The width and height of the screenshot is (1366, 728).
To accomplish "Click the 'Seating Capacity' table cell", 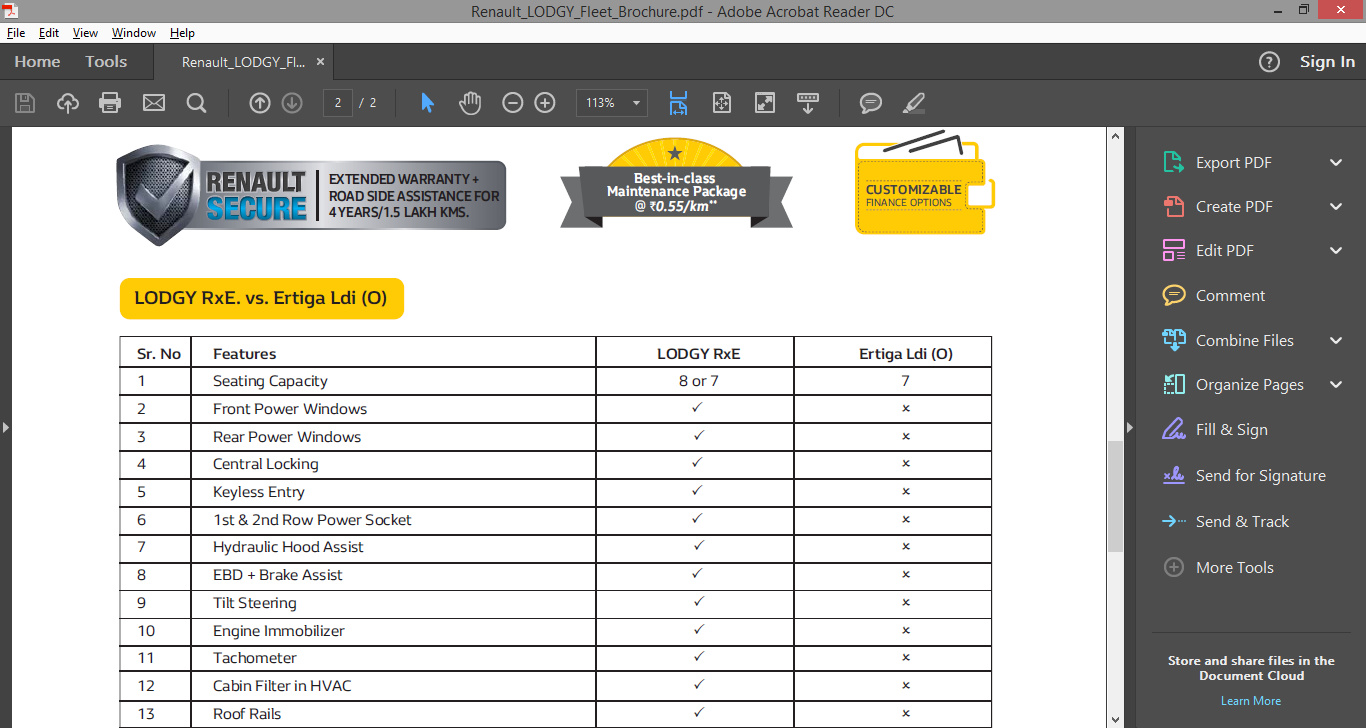I will [393, 381].
